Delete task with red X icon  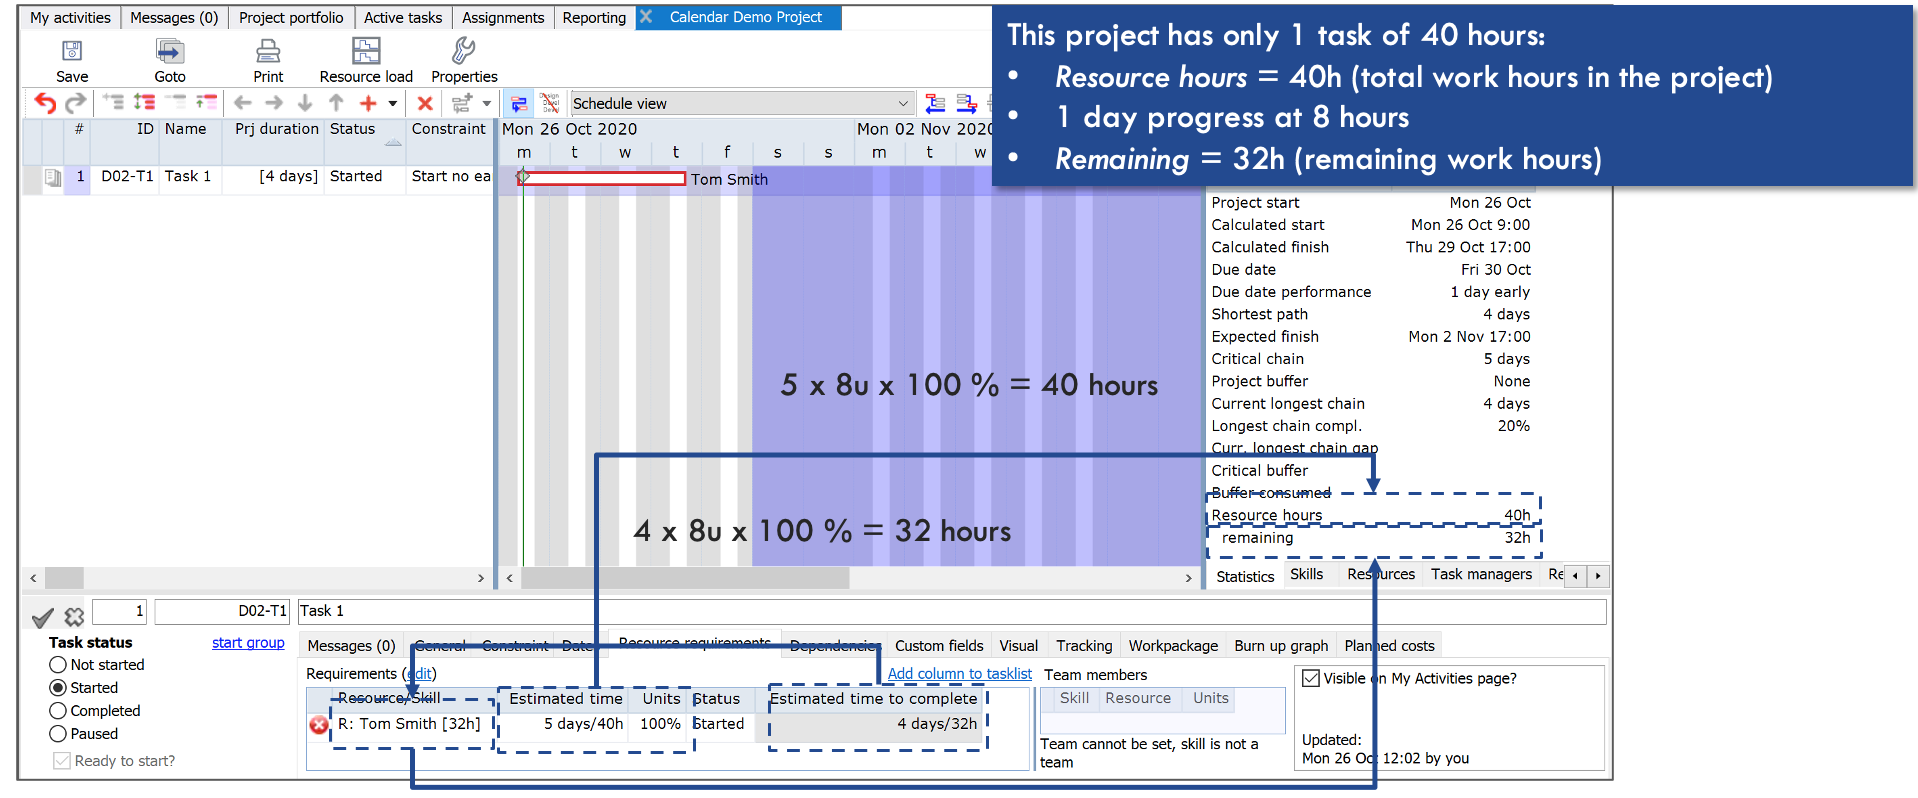pos(425,103)
